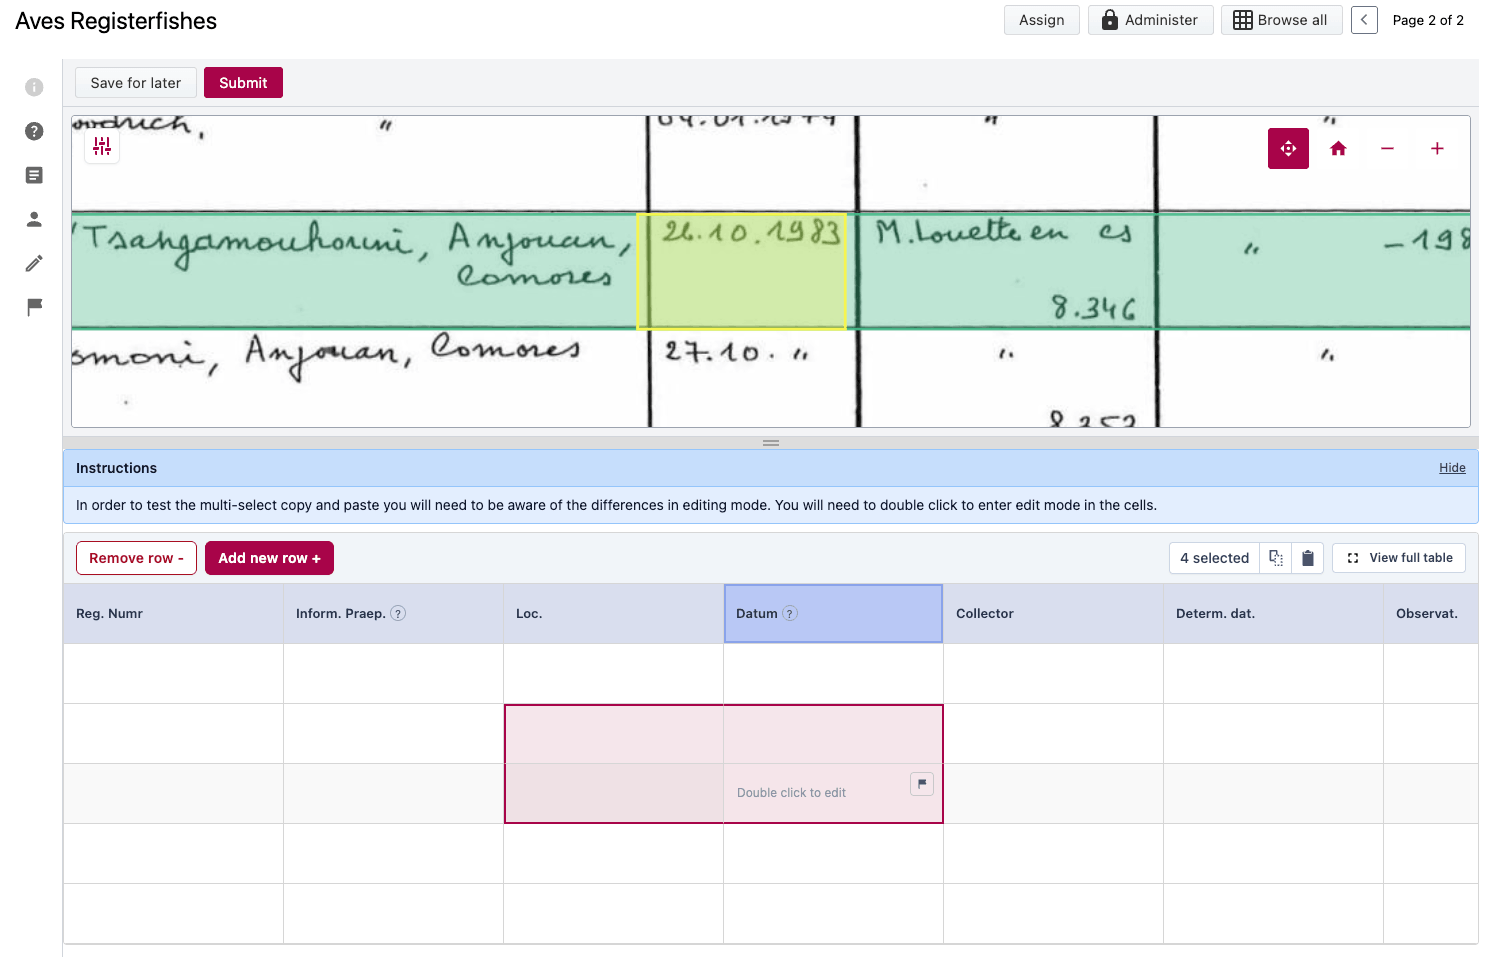The width and height of the screenshot is (1496, 957).
Task: Select the pencil edit sidebar icon
Action: tap(34, 263)
